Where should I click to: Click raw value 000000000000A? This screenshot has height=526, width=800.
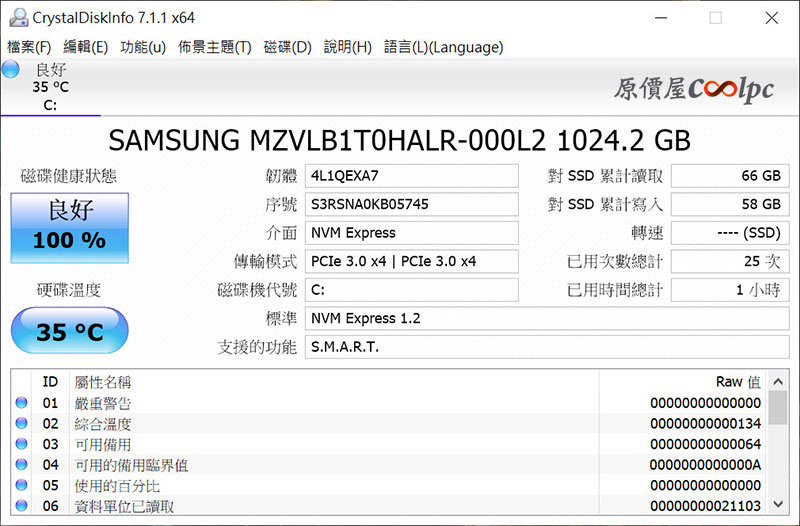tap(706, 465)
